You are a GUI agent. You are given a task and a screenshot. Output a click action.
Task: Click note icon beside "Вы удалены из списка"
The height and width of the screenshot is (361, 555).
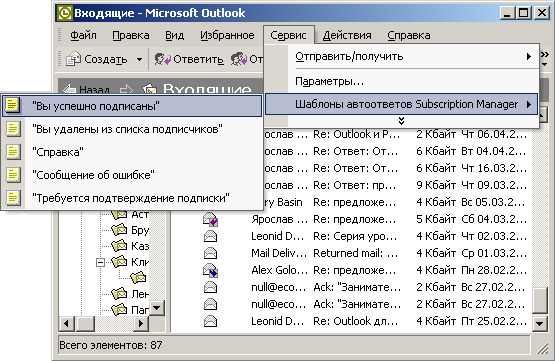click(x=13, y=129)
